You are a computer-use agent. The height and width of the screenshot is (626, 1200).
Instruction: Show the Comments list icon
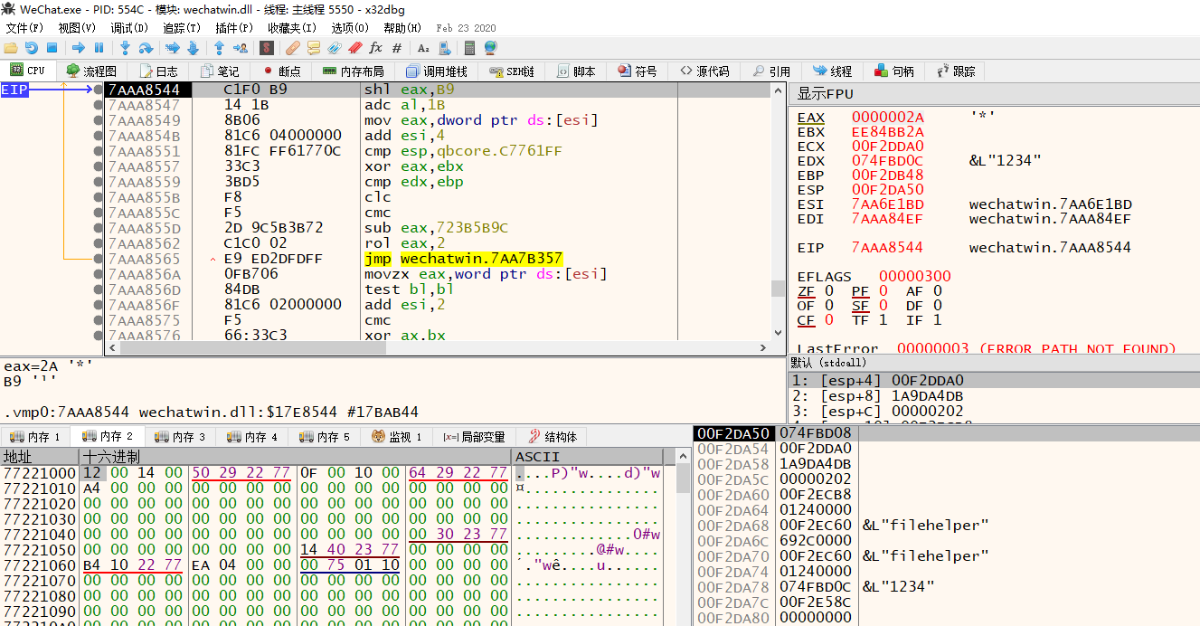click(x=313, y=48)
